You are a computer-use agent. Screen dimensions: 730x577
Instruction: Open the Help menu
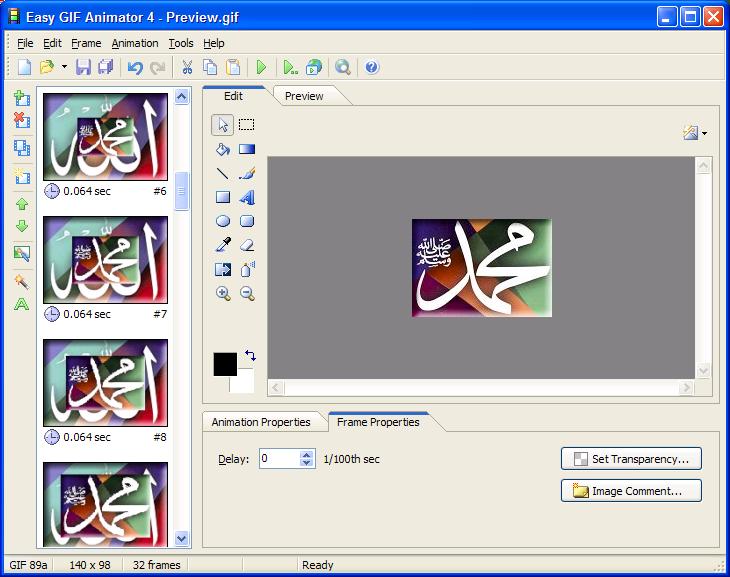[x=214, y=43]
